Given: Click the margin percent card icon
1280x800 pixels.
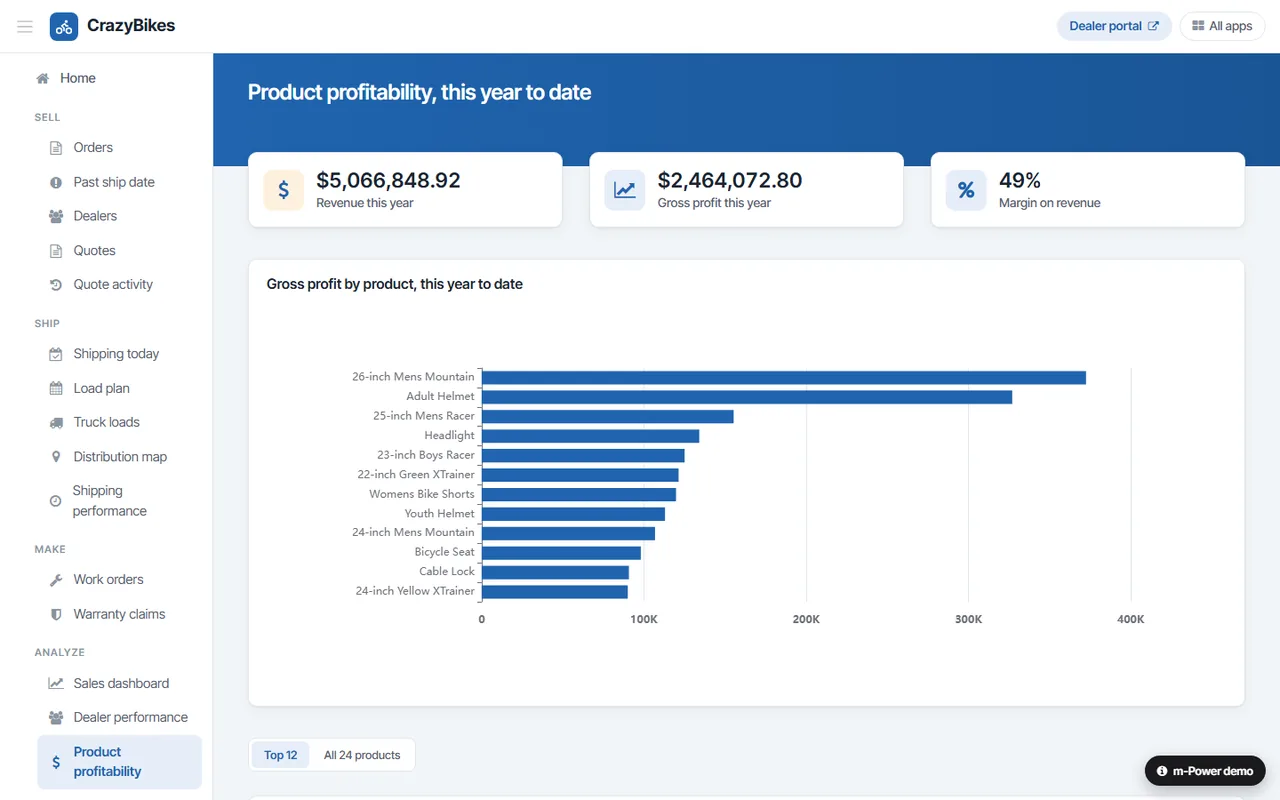Looking at the screenshot, I should pos(966,190).
